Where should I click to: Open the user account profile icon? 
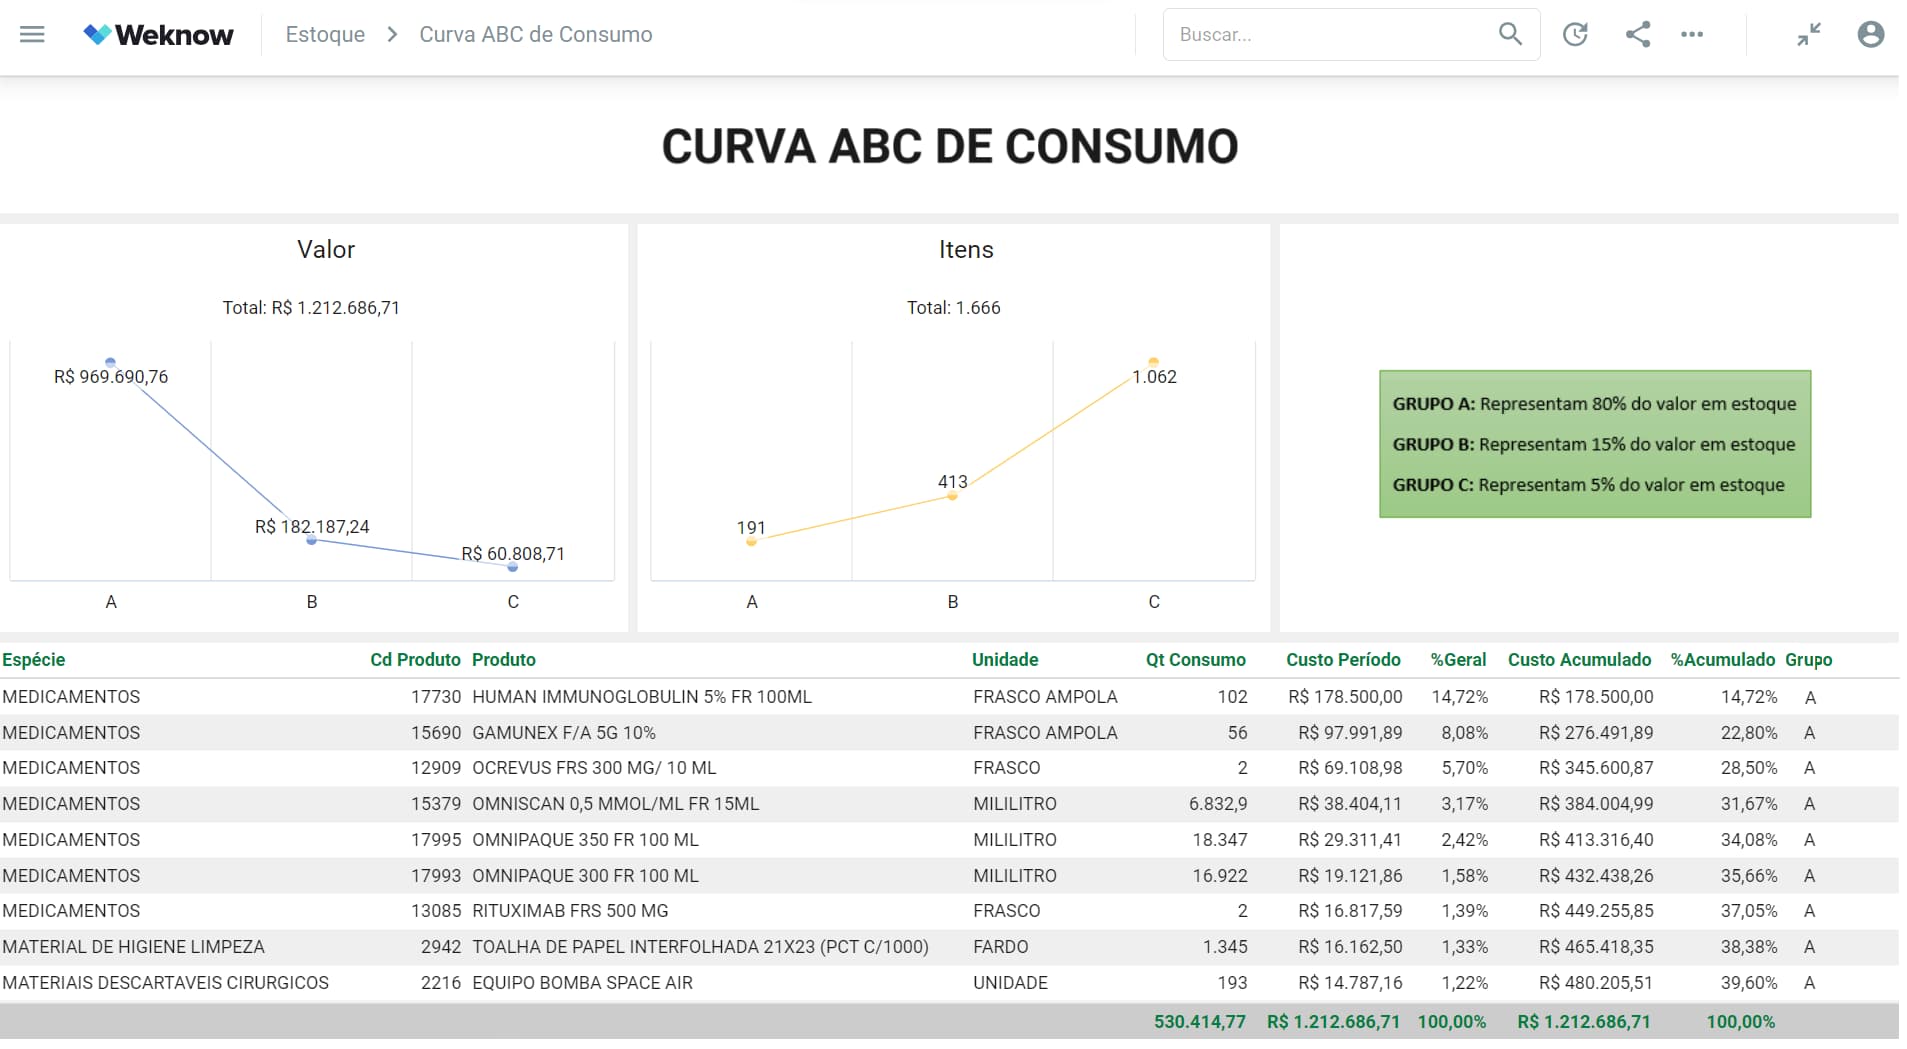[x=1871, y=34]
